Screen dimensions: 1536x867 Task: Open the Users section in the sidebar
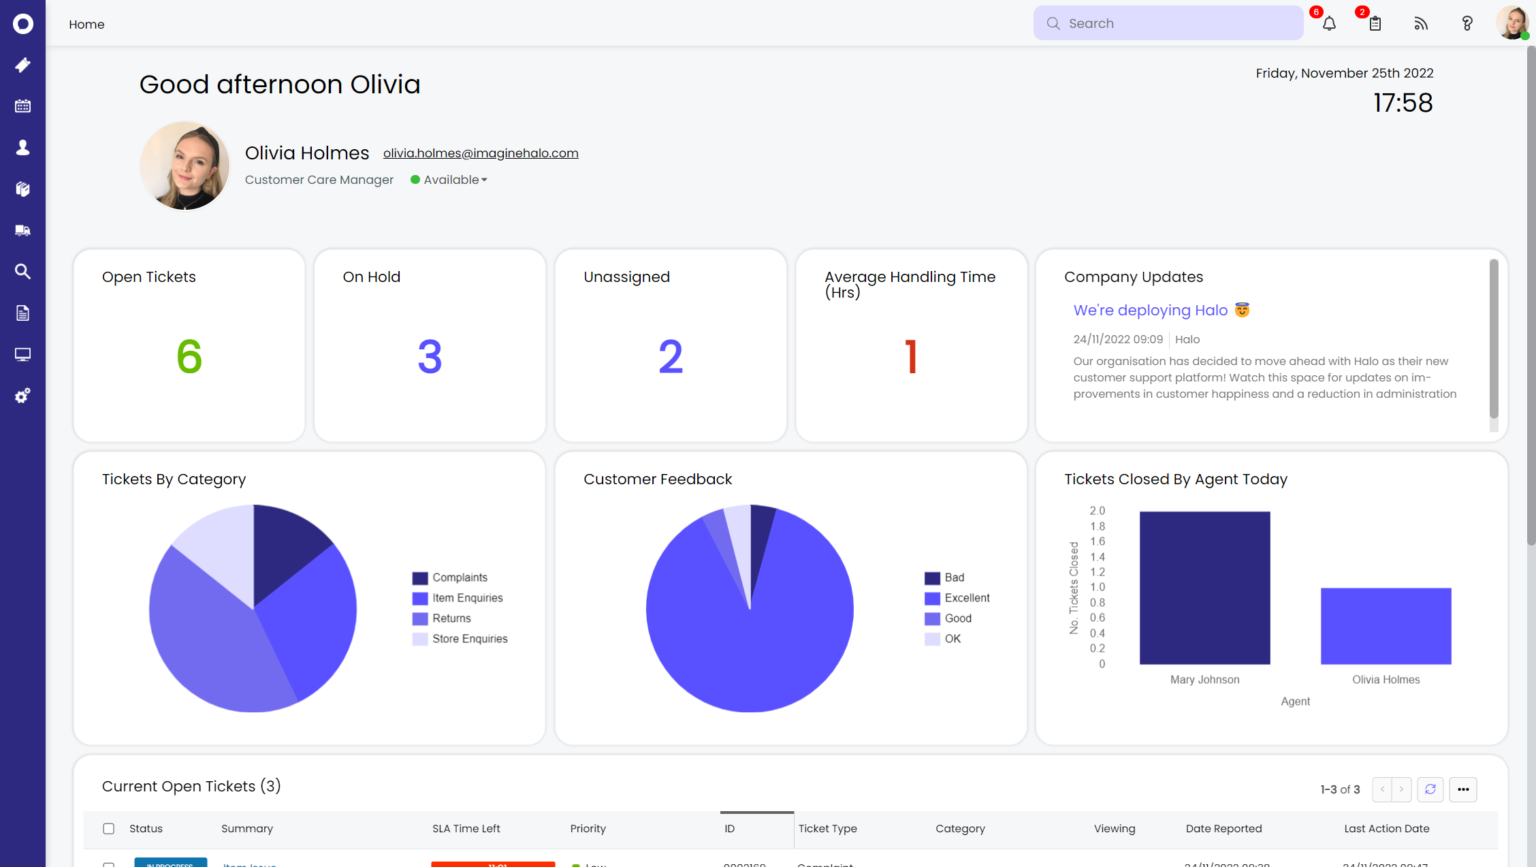coord(23,147)
